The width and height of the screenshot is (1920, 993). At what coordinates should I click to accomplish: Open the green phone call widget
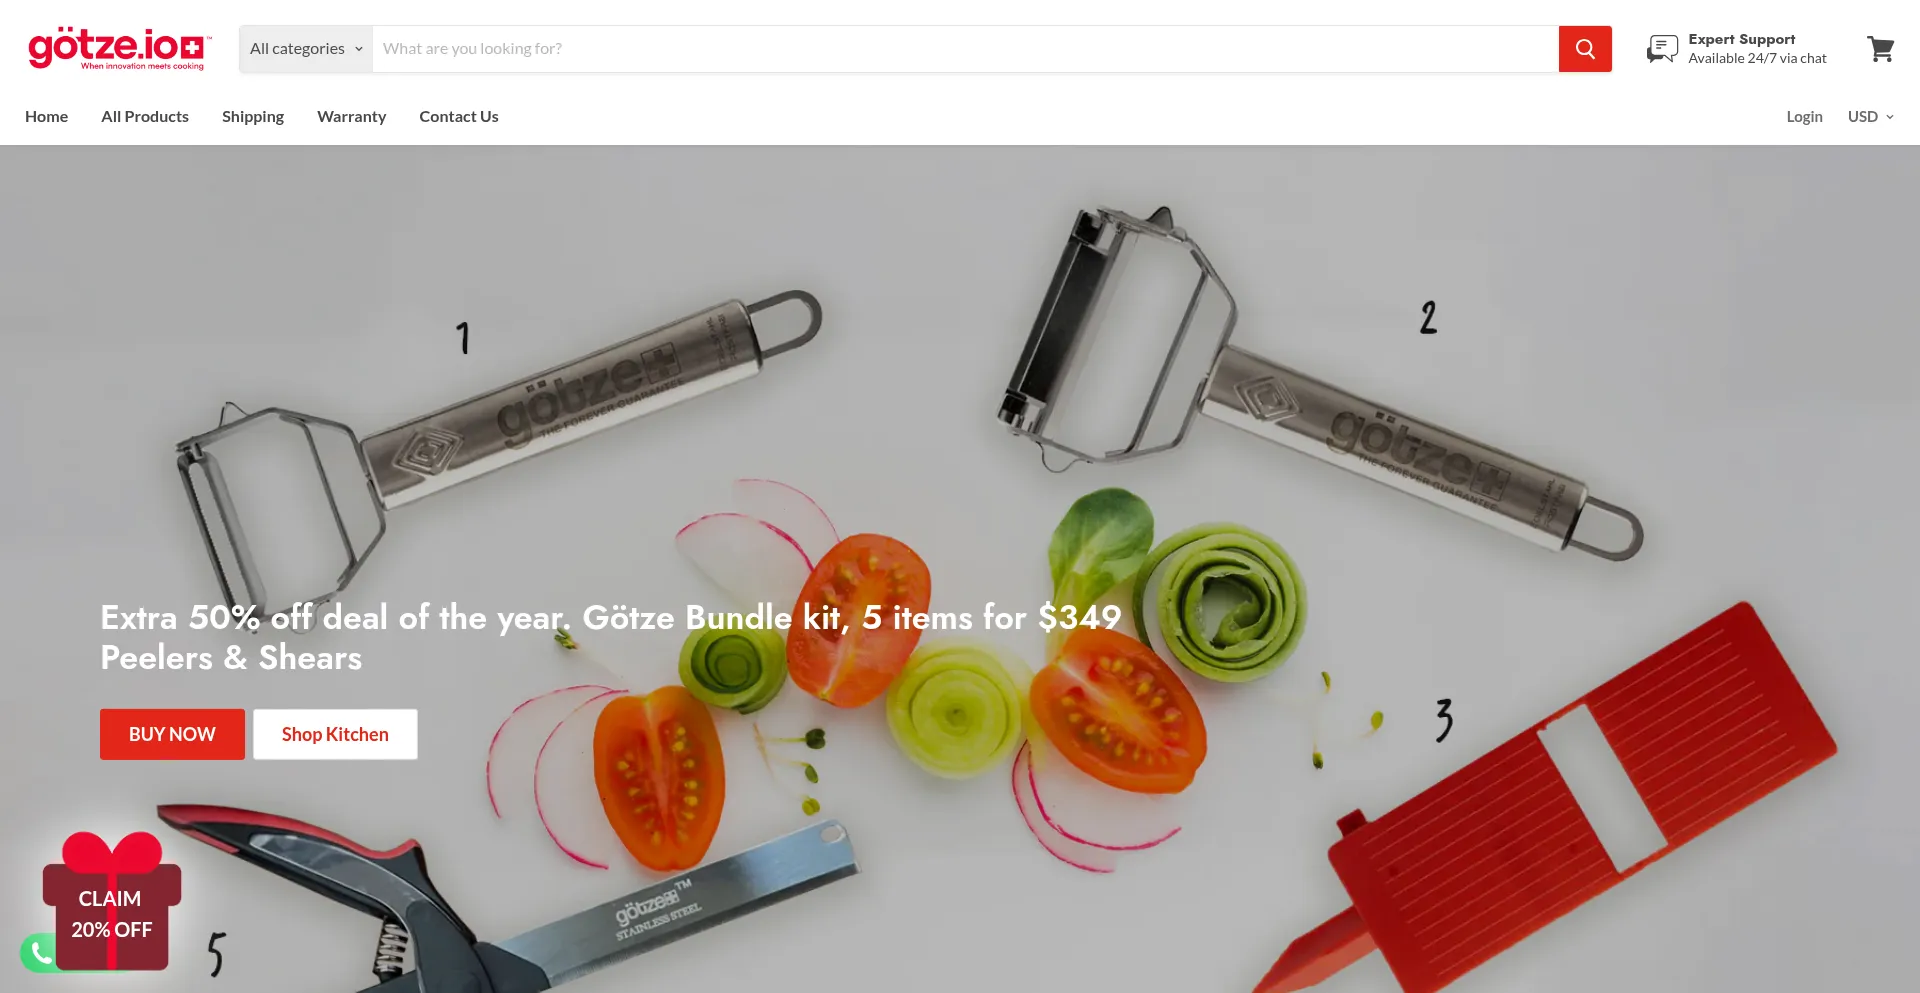coord(39,953)
